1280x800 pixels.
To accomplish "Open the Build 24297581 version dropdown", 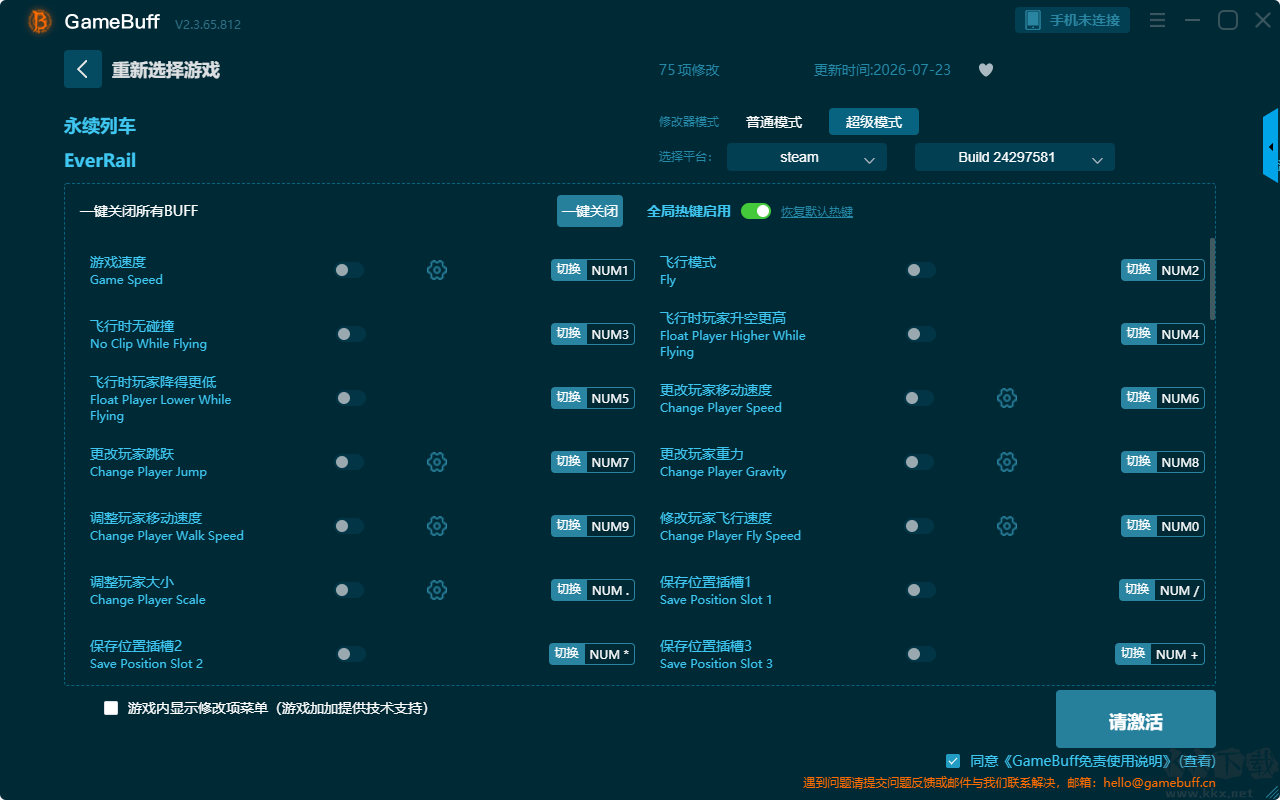I will (x=1015, y=157).
